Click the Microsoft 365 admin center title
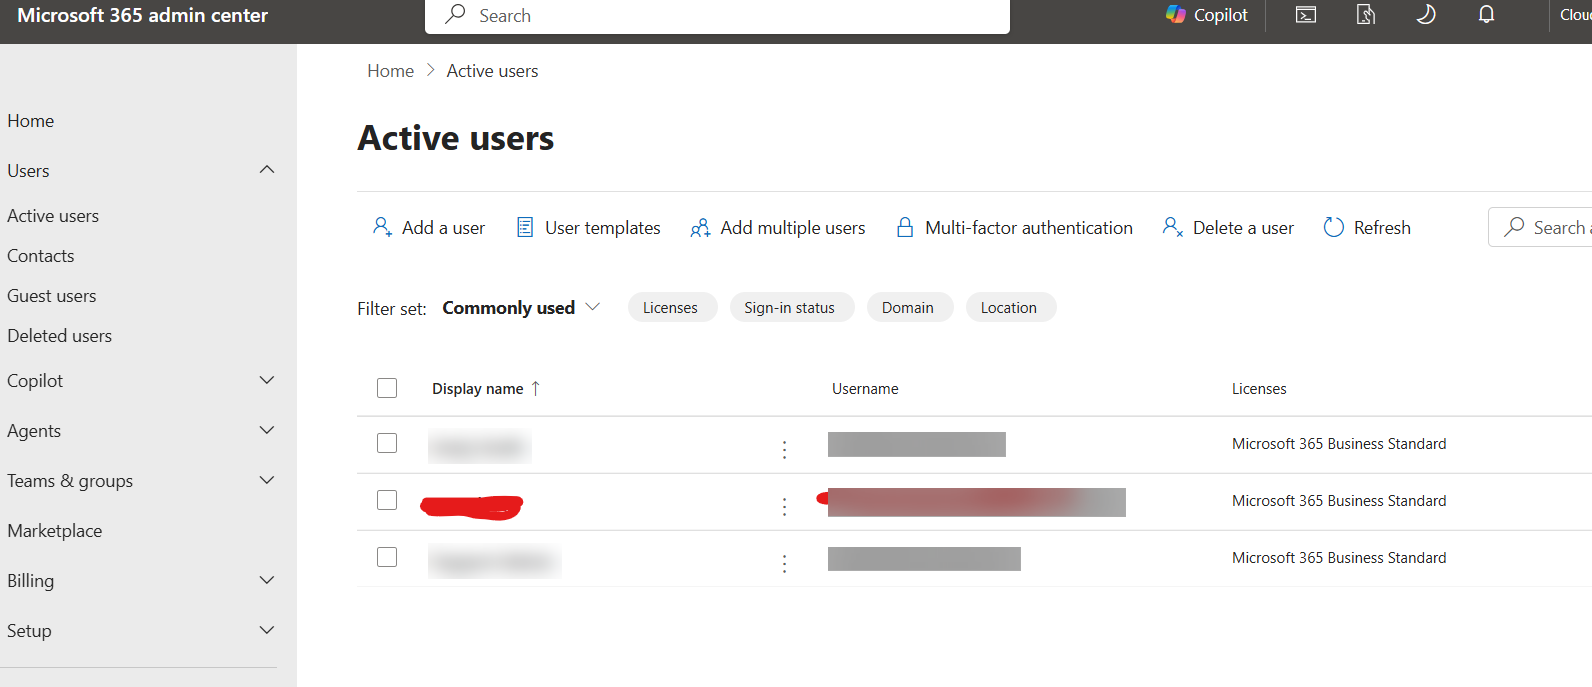 (x=142, y=15)
